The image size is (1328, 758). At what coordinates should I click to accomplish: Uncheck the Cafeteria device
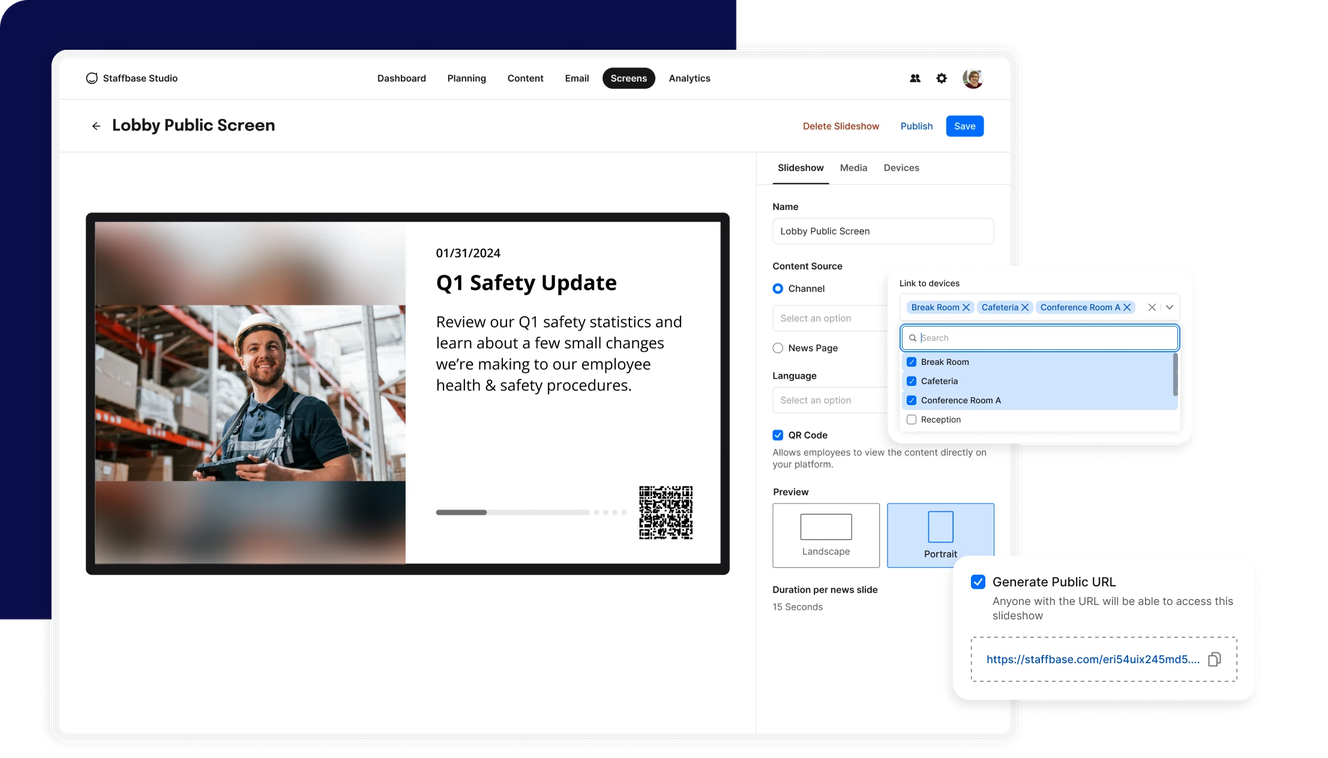point(911,381)
